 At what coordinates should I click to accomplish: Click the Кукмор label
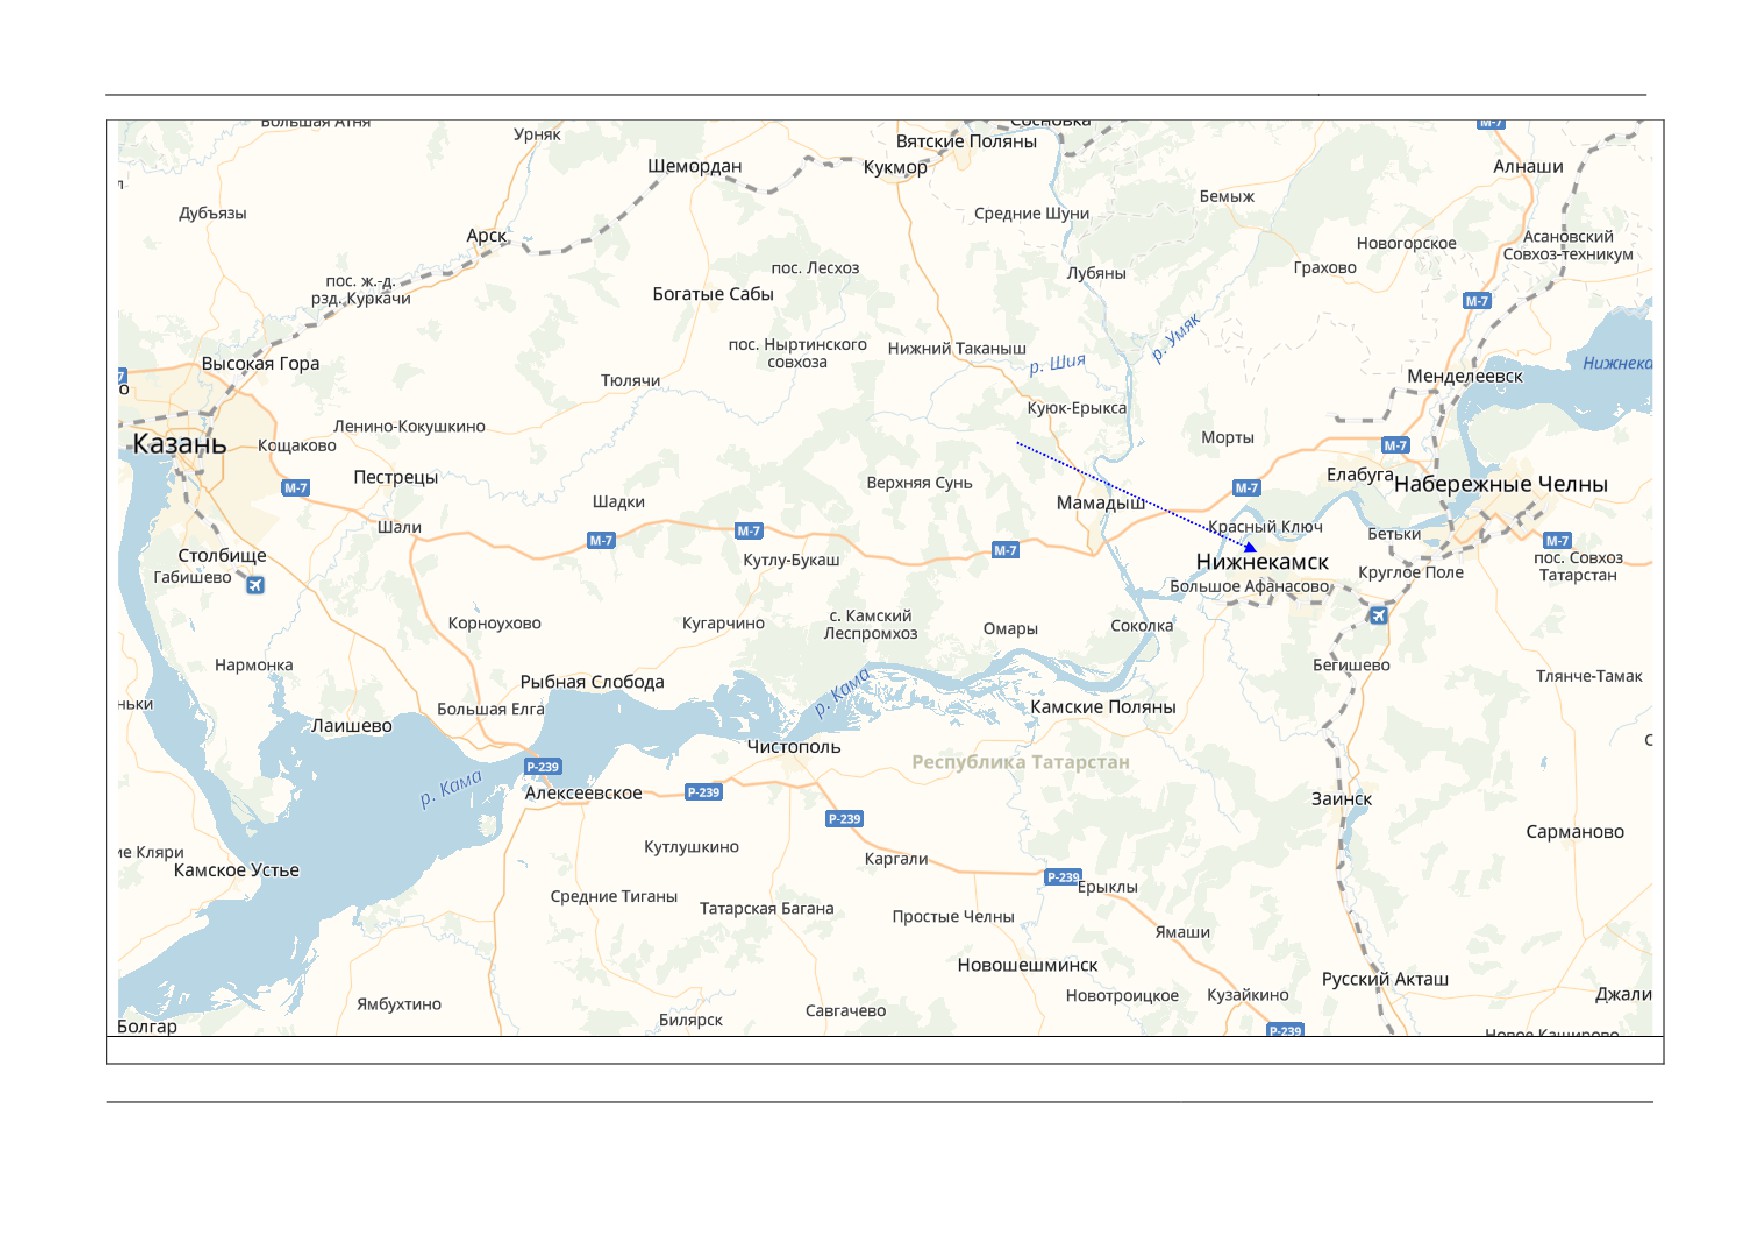click(x=896, y=168)
